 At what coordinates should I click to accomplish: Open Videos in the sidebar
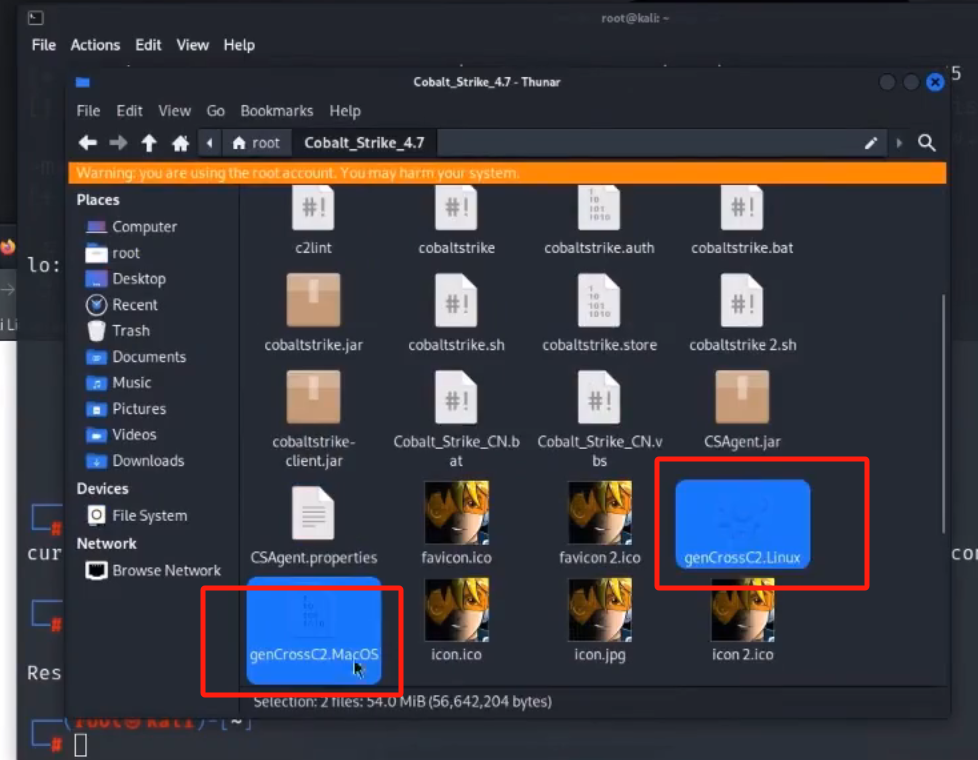120,434
